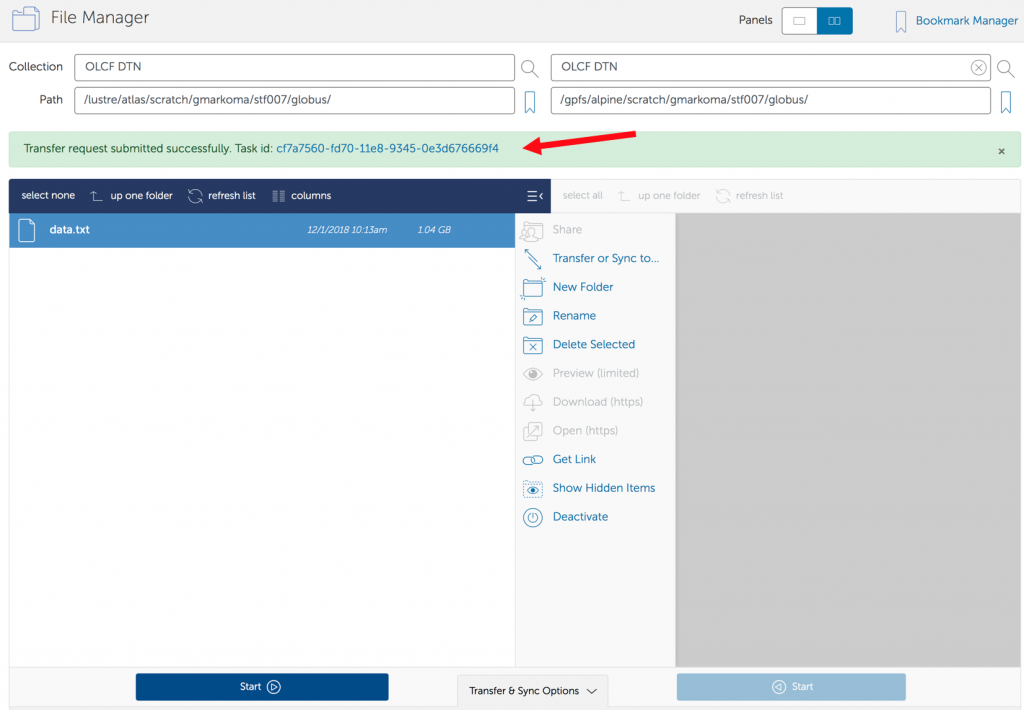
Task: Choose Transfer or Sync to... option
Action: pos(605,258)
